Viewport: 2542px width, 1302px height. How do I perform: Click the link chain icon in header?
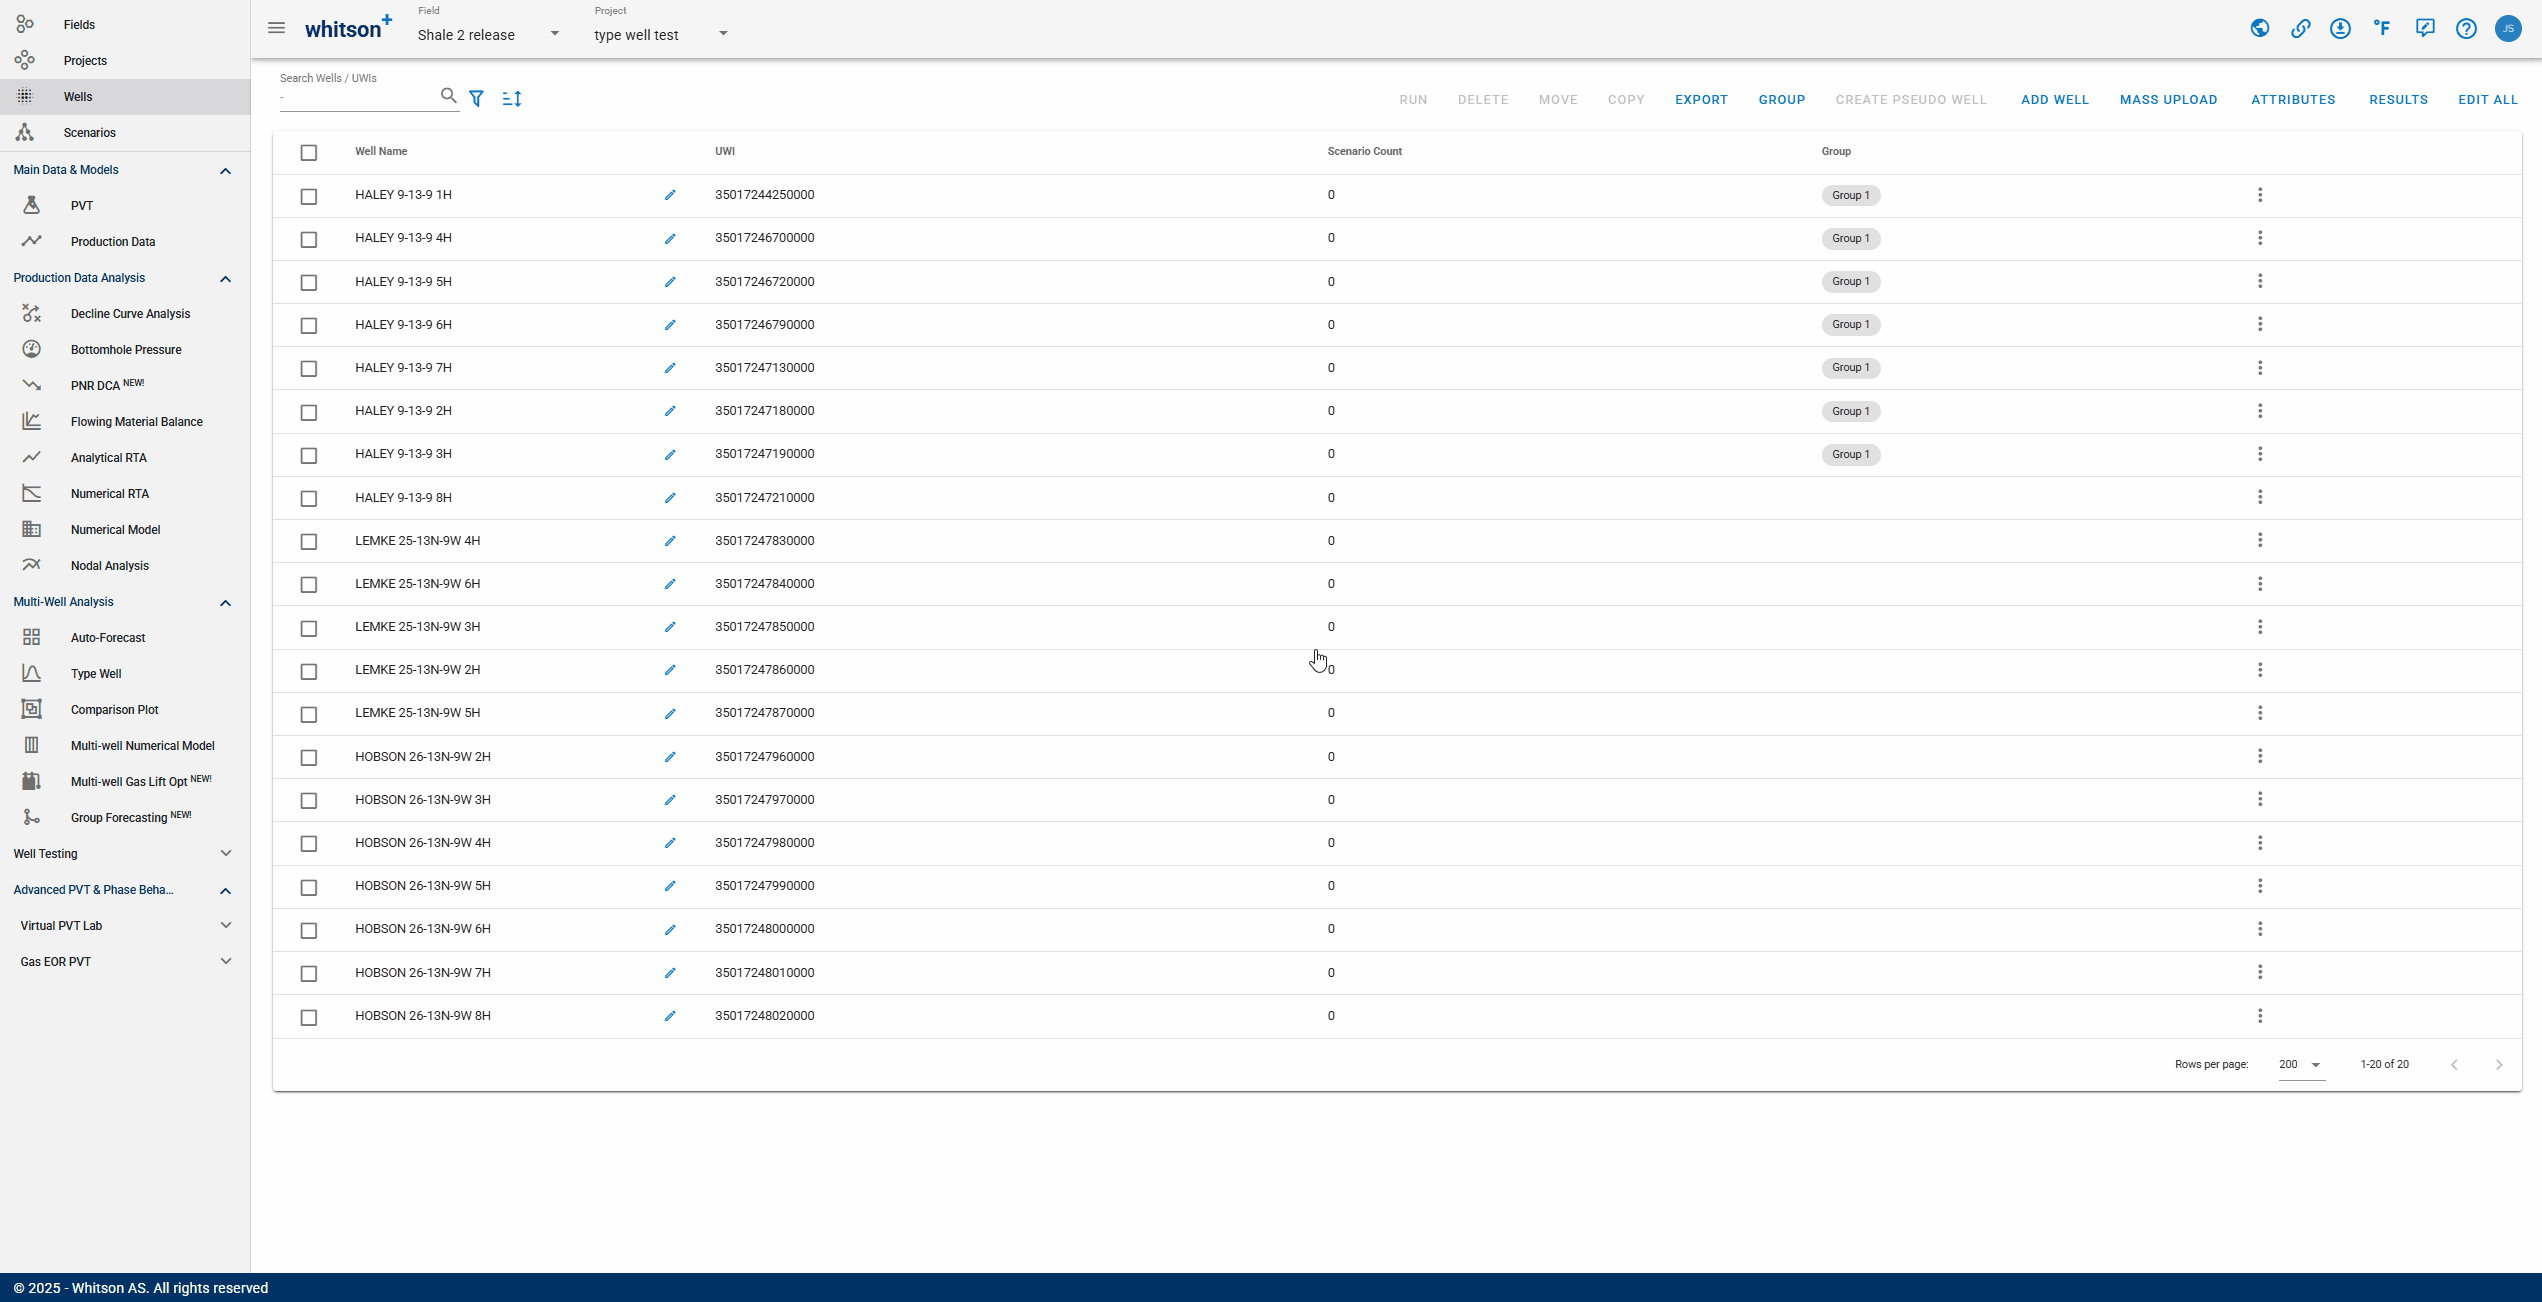[x=2300, y=28]
